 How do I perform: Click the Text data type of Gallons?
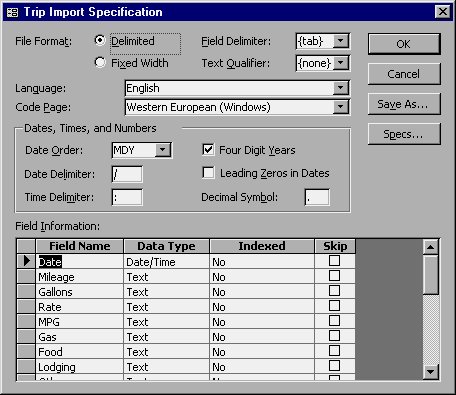167,292
